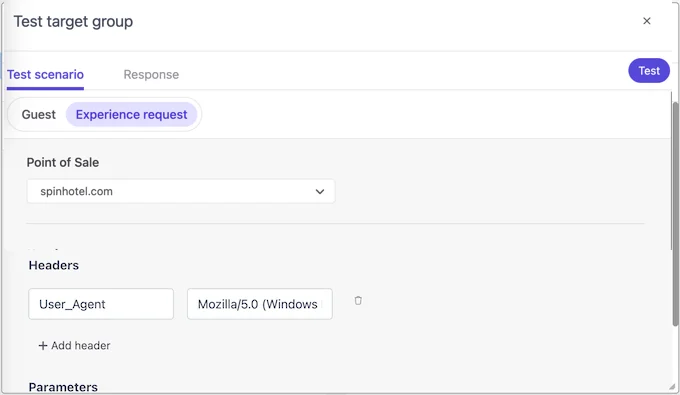
Task: Click the vertical scrollbar thumb
Action: [x=675, y=214]
